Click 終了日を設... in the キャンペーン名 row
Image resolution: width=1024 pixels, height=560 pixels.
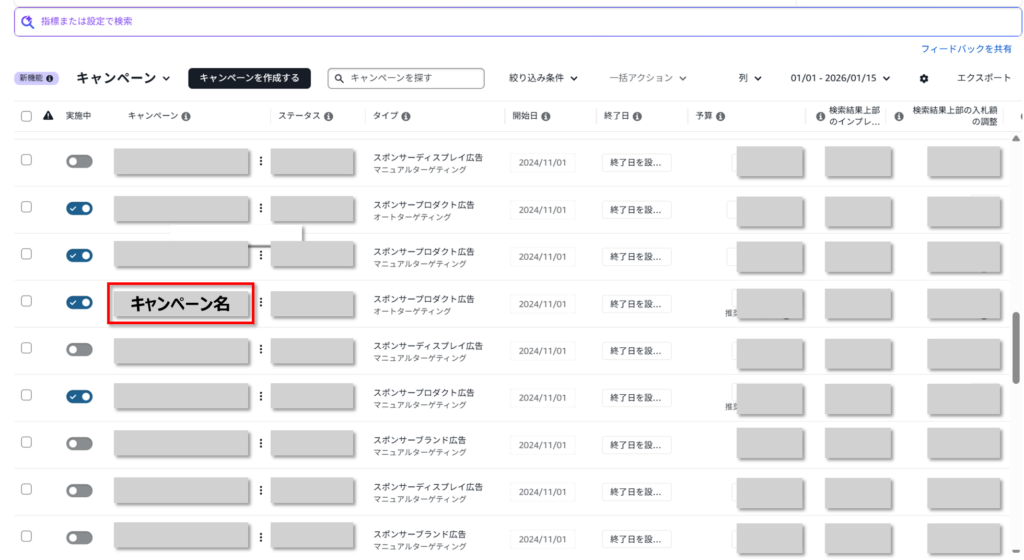(636, 303)
